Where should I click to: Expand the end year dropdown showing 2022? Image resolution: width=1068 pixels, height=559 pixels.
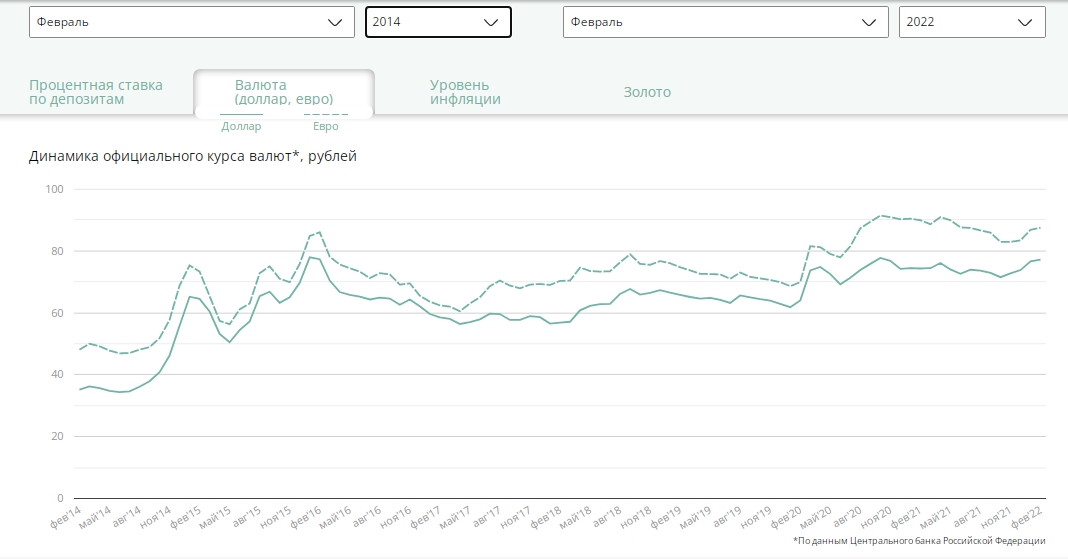(972, 22)
